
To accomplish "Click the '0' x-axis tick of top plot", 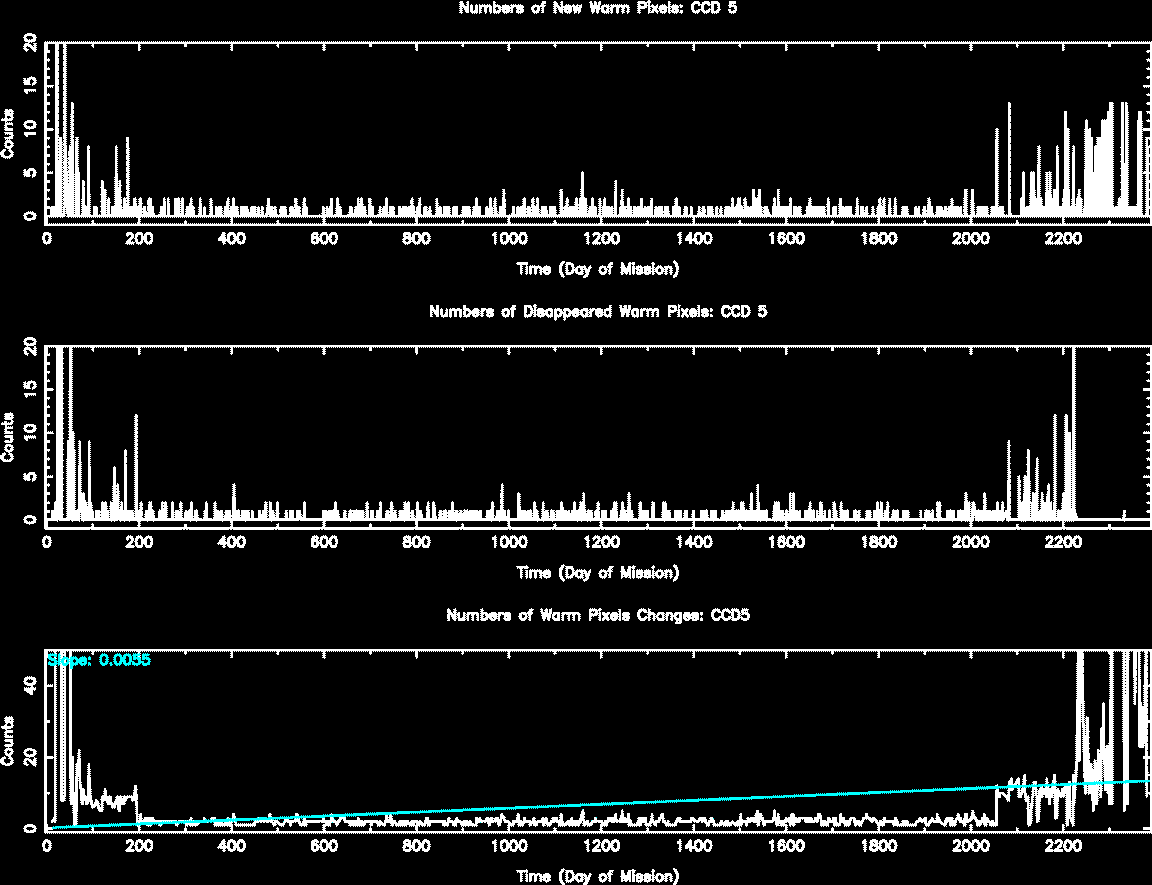I will [47, 238].
